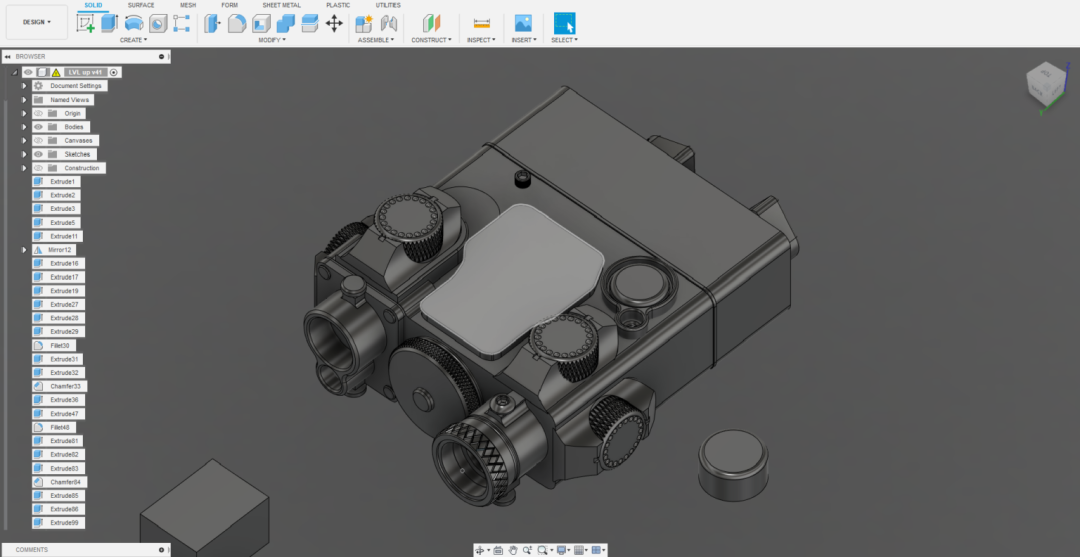Open the Inspect dropdown menu

(x=481, y=40)
